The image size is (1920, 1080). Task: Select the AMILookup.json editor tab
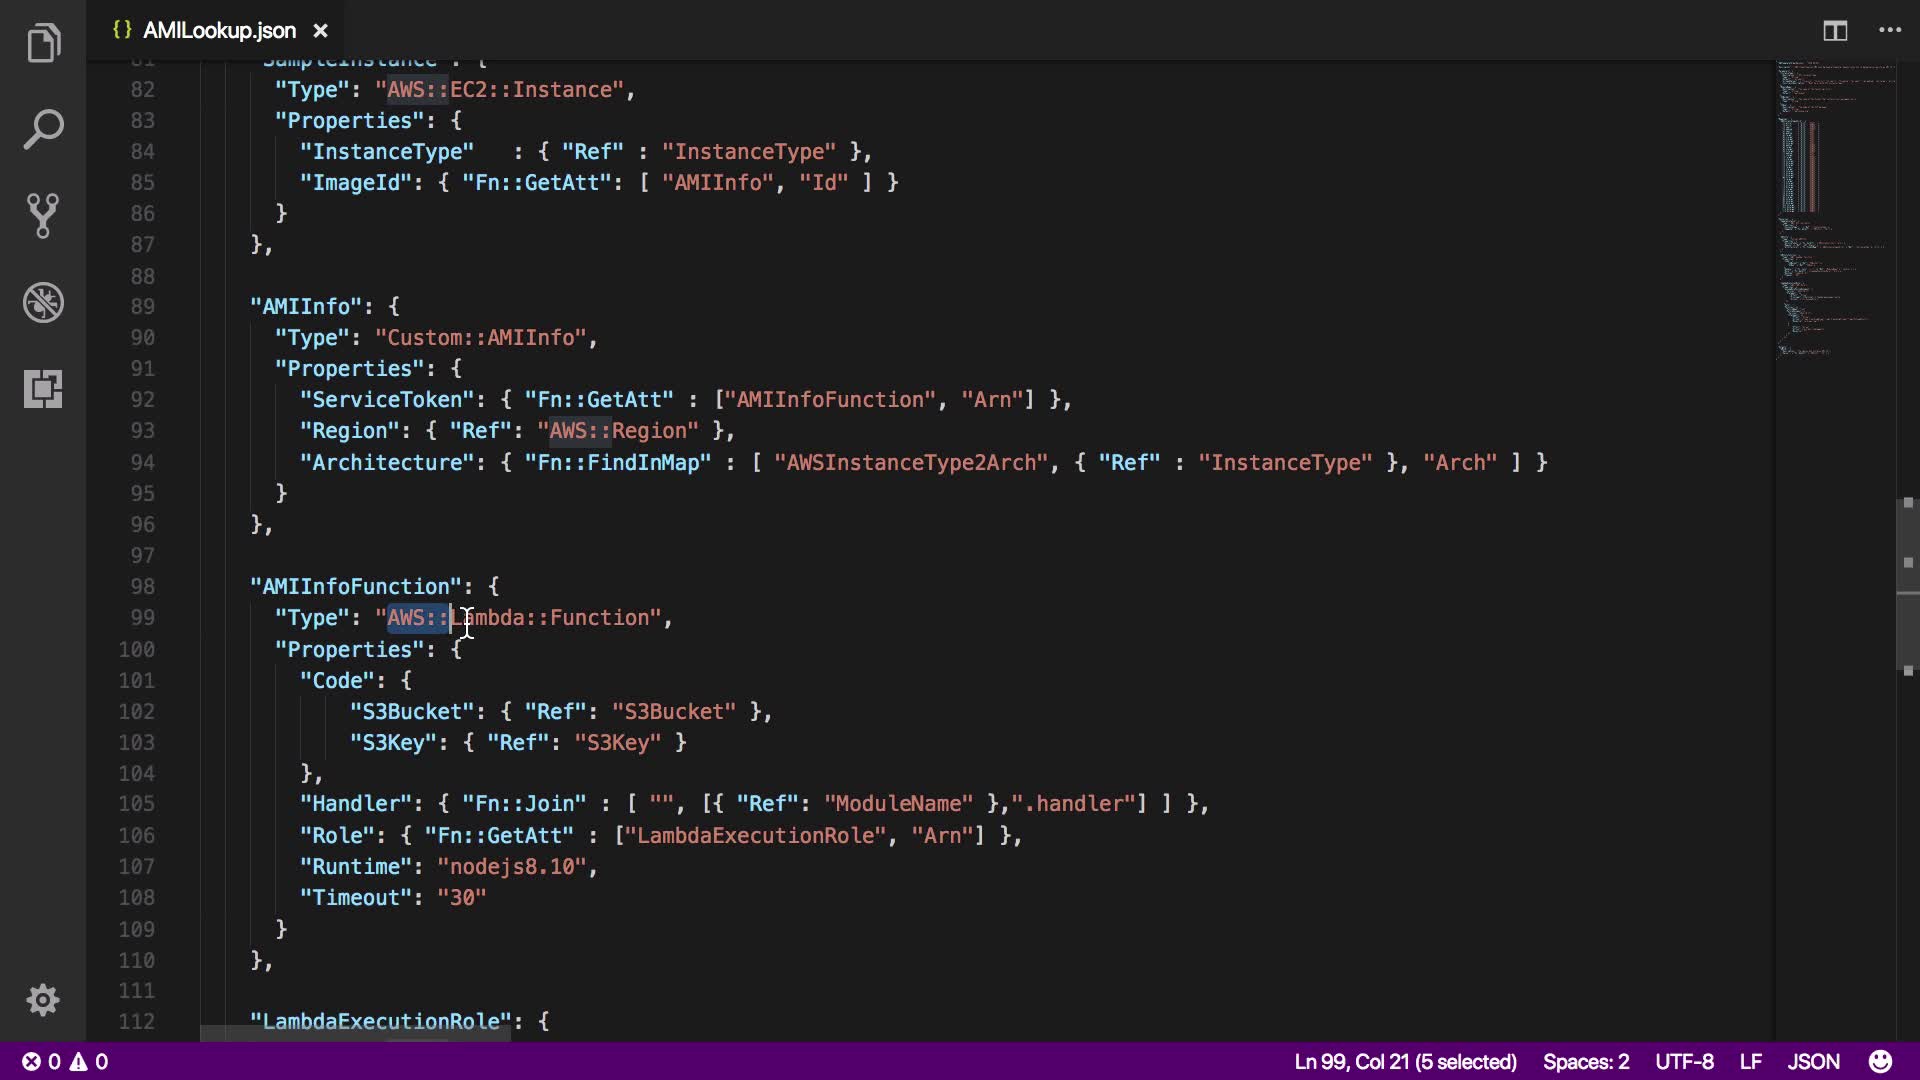[218, 31]
